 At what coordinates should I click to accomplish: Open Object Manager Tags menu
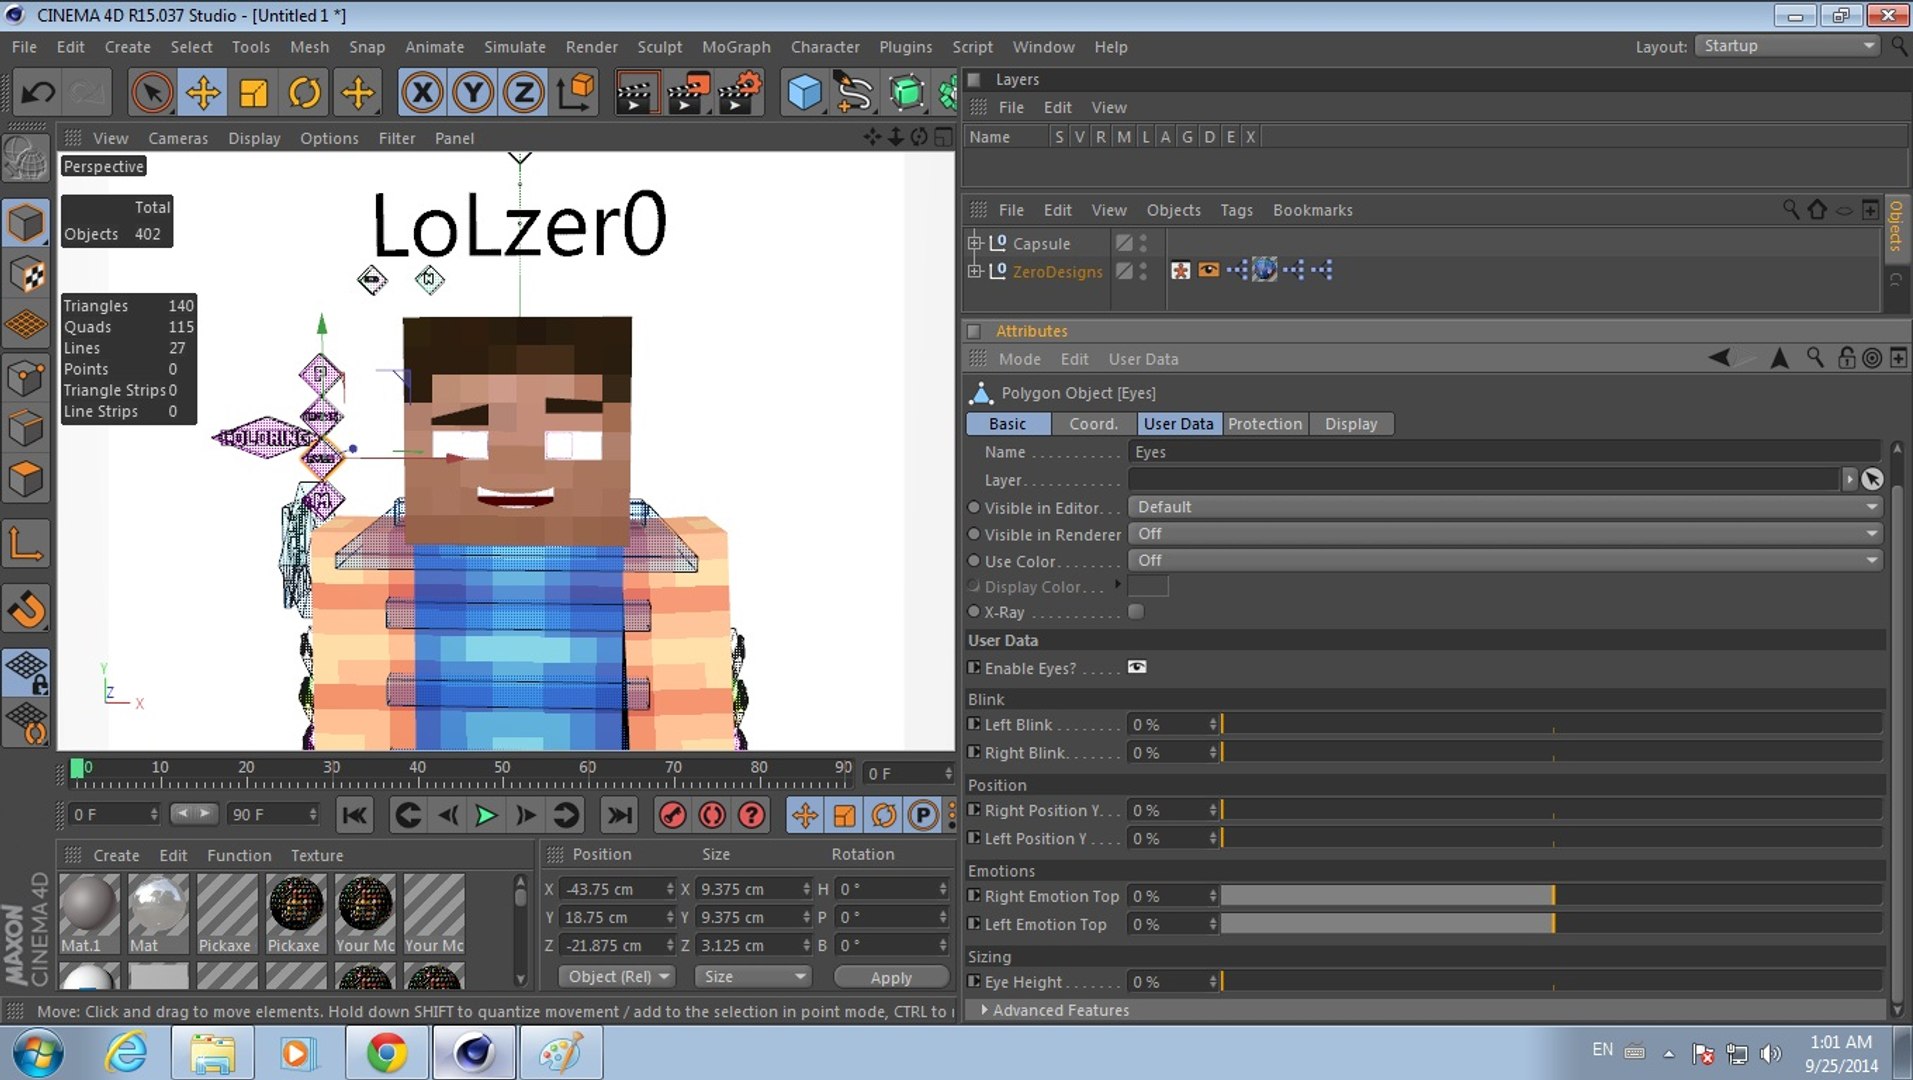point(1236,210)
